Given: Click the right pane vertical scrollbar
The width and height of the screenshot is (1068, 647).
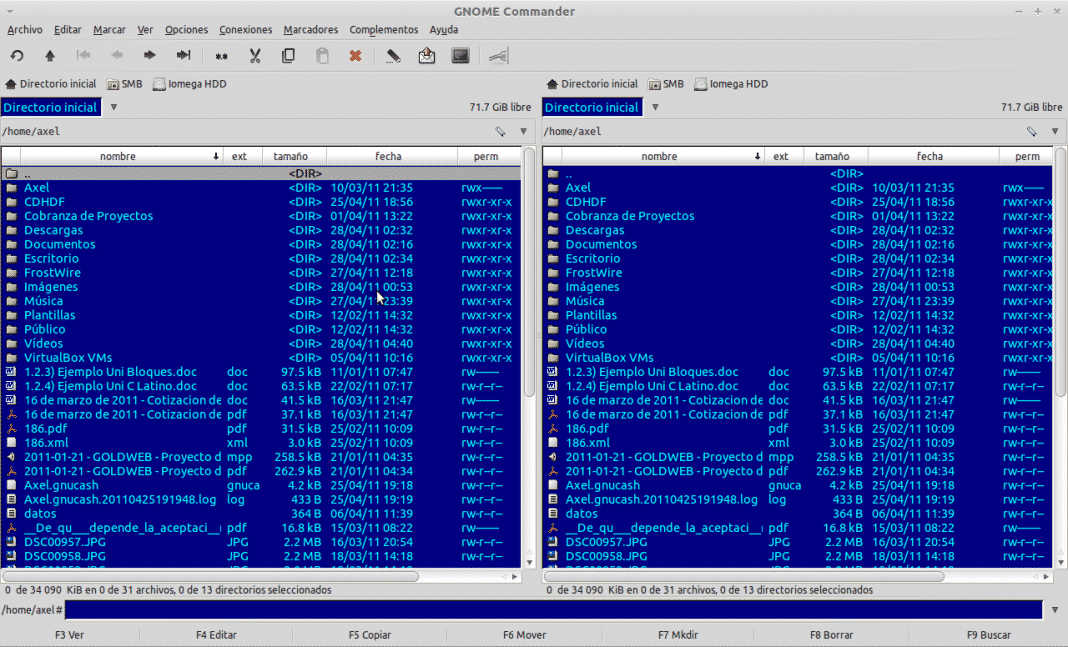Looking at the screenshot, I should pos(1061,272).
